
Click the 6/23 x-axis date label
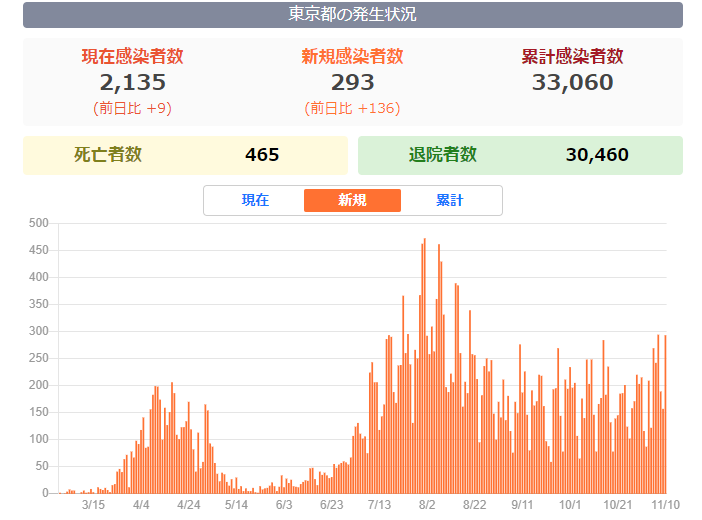331,505
